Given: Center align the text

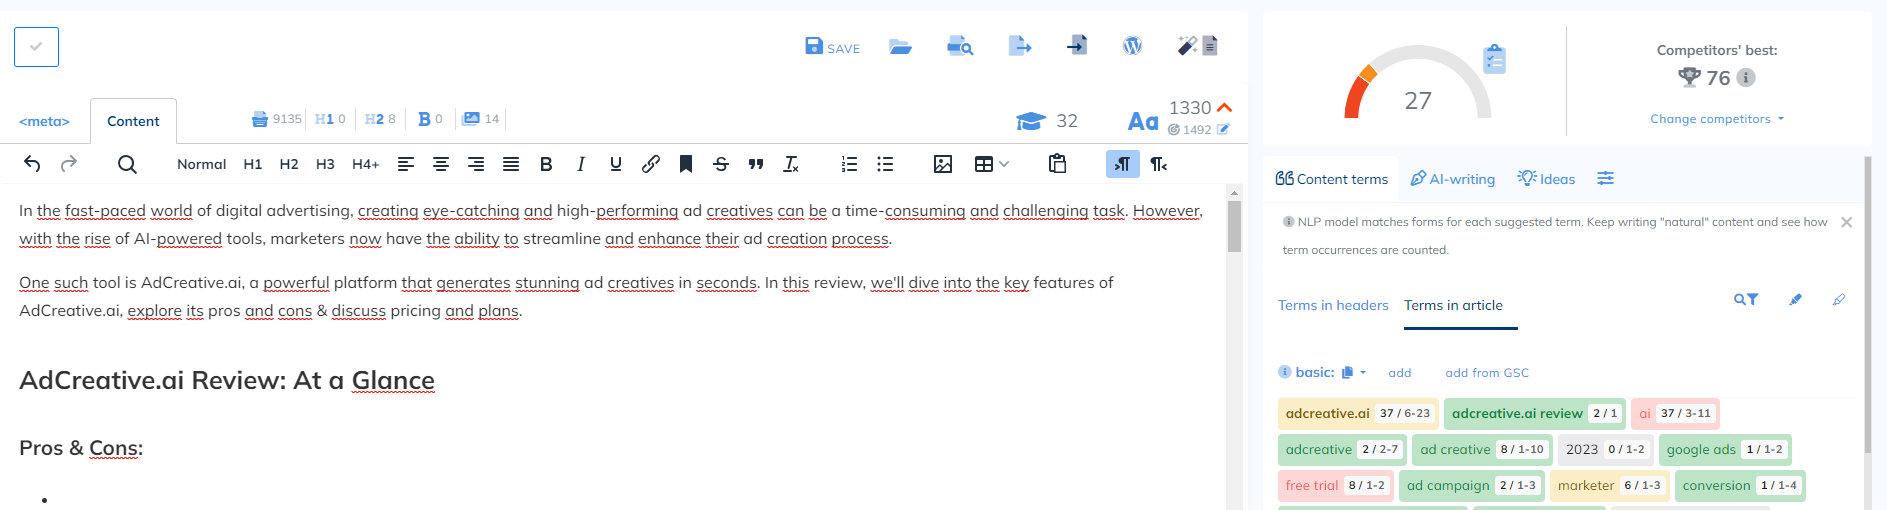Looking at the screenshot, I should [440, 164].
